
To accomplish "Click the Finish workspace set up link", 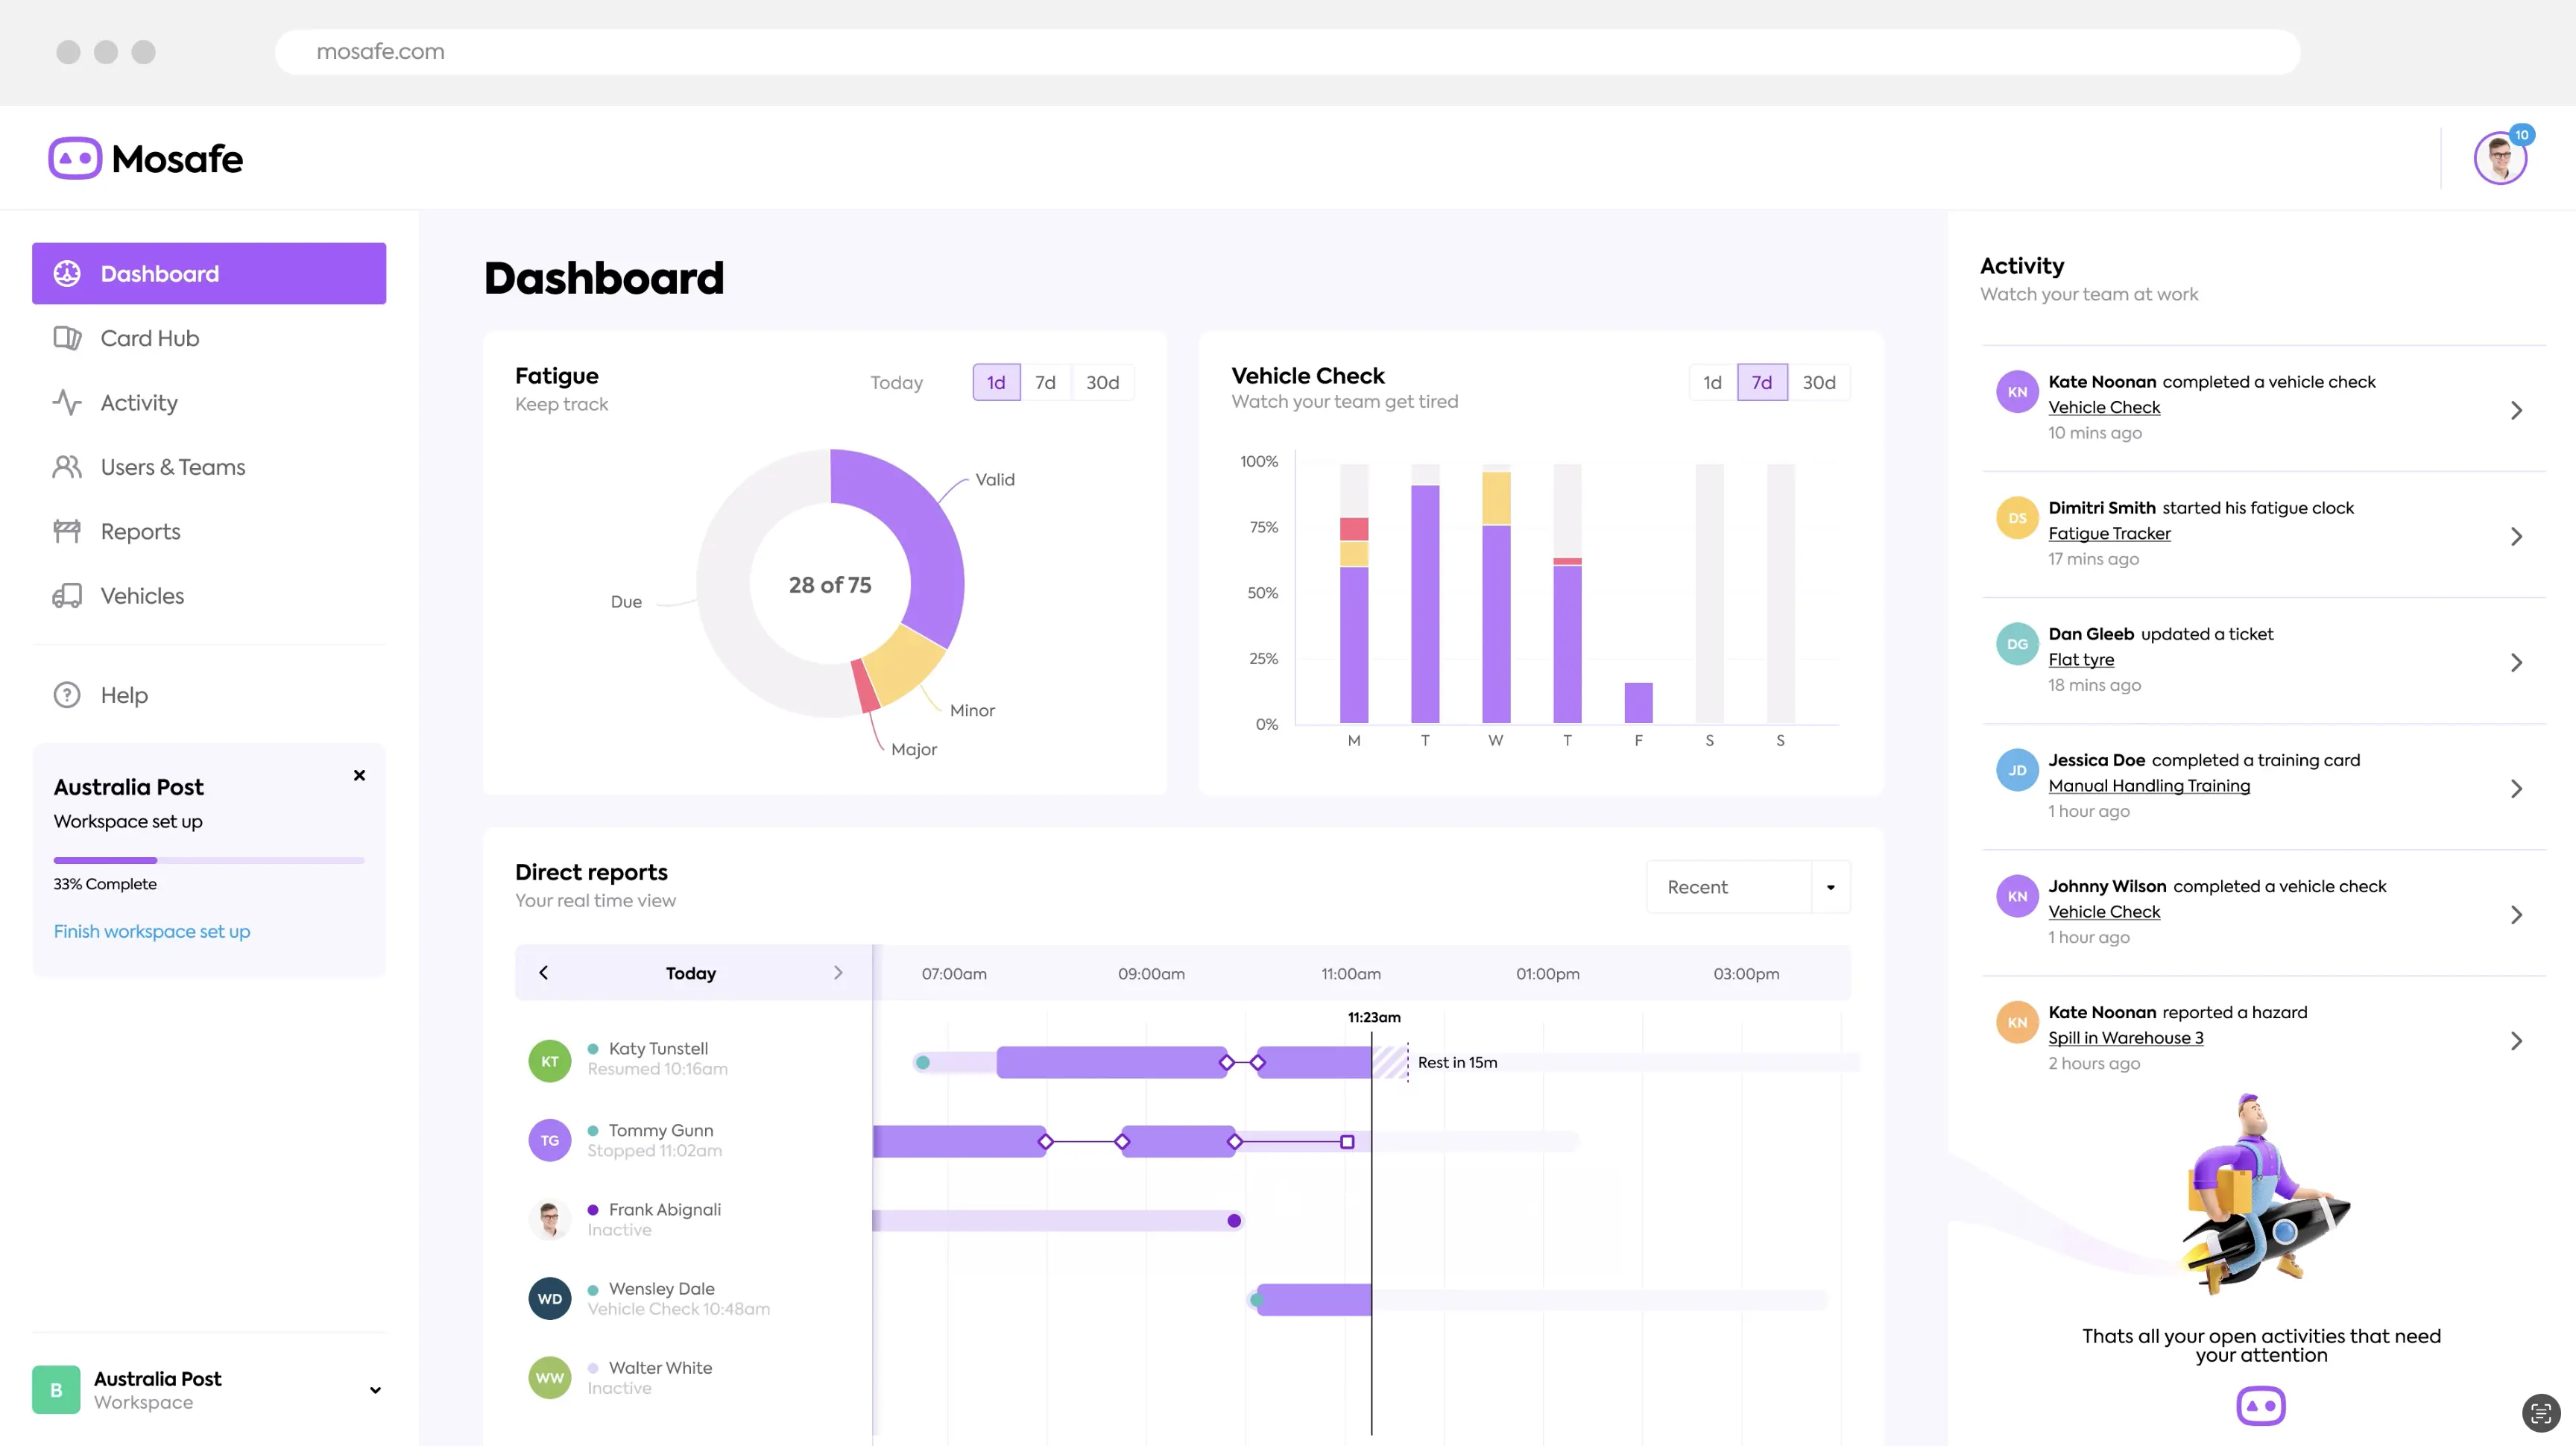I will (151, 931).
